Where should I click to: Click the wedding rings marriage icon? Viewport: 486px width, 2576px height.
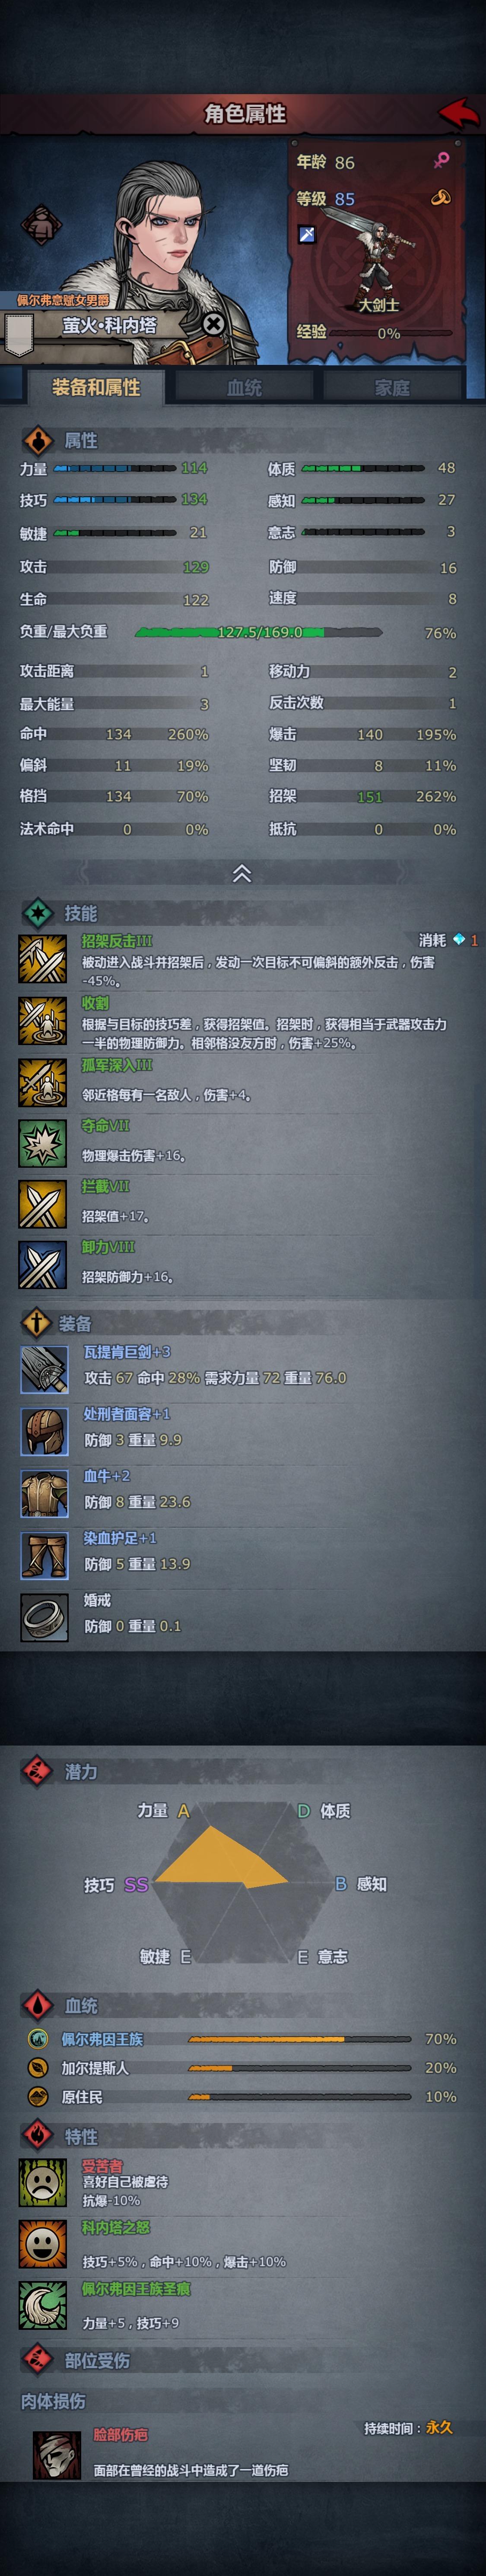click(x=440, y=197)
